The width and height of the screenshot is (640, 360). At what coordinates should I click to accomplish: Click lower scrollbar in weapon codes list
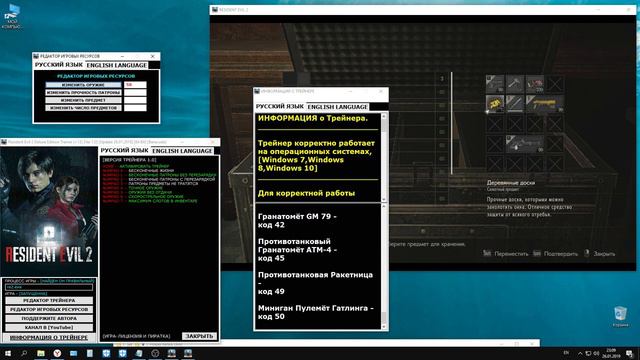[x=384, y=266]
